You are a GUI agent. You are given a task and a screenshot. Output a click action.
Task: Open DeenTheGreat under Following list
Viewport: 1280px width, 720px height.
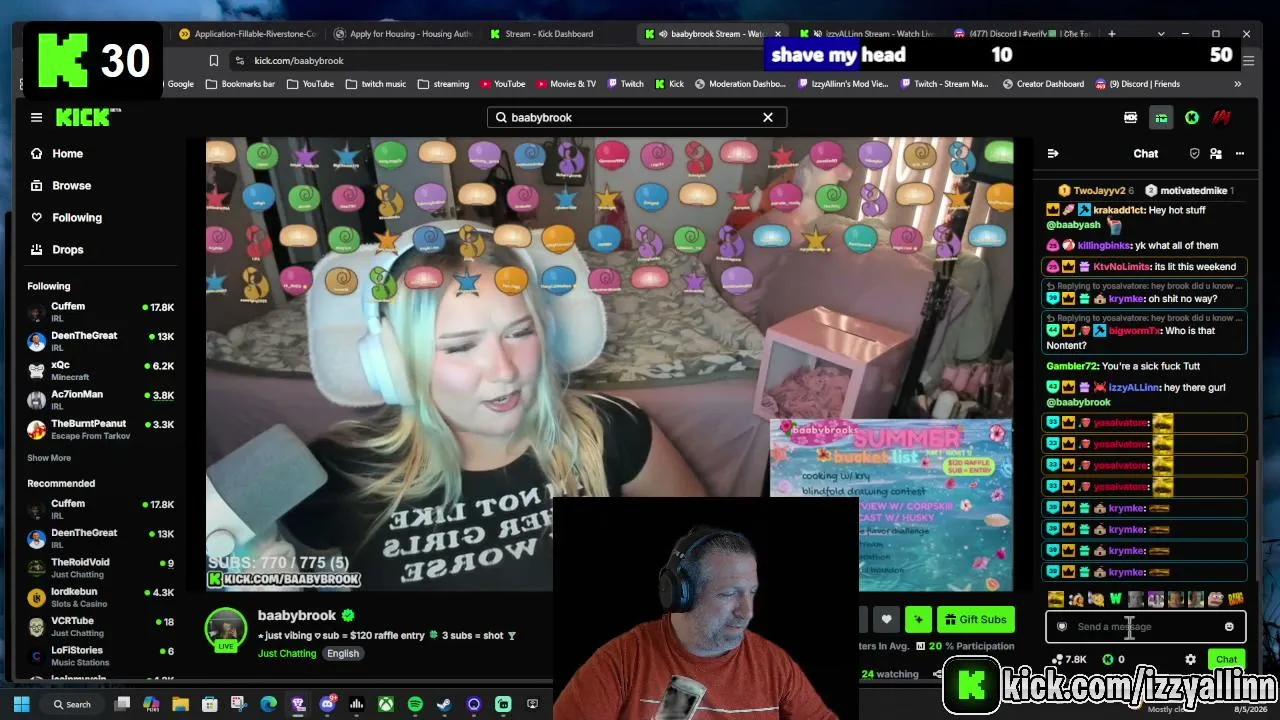click(x=100, y=341)
